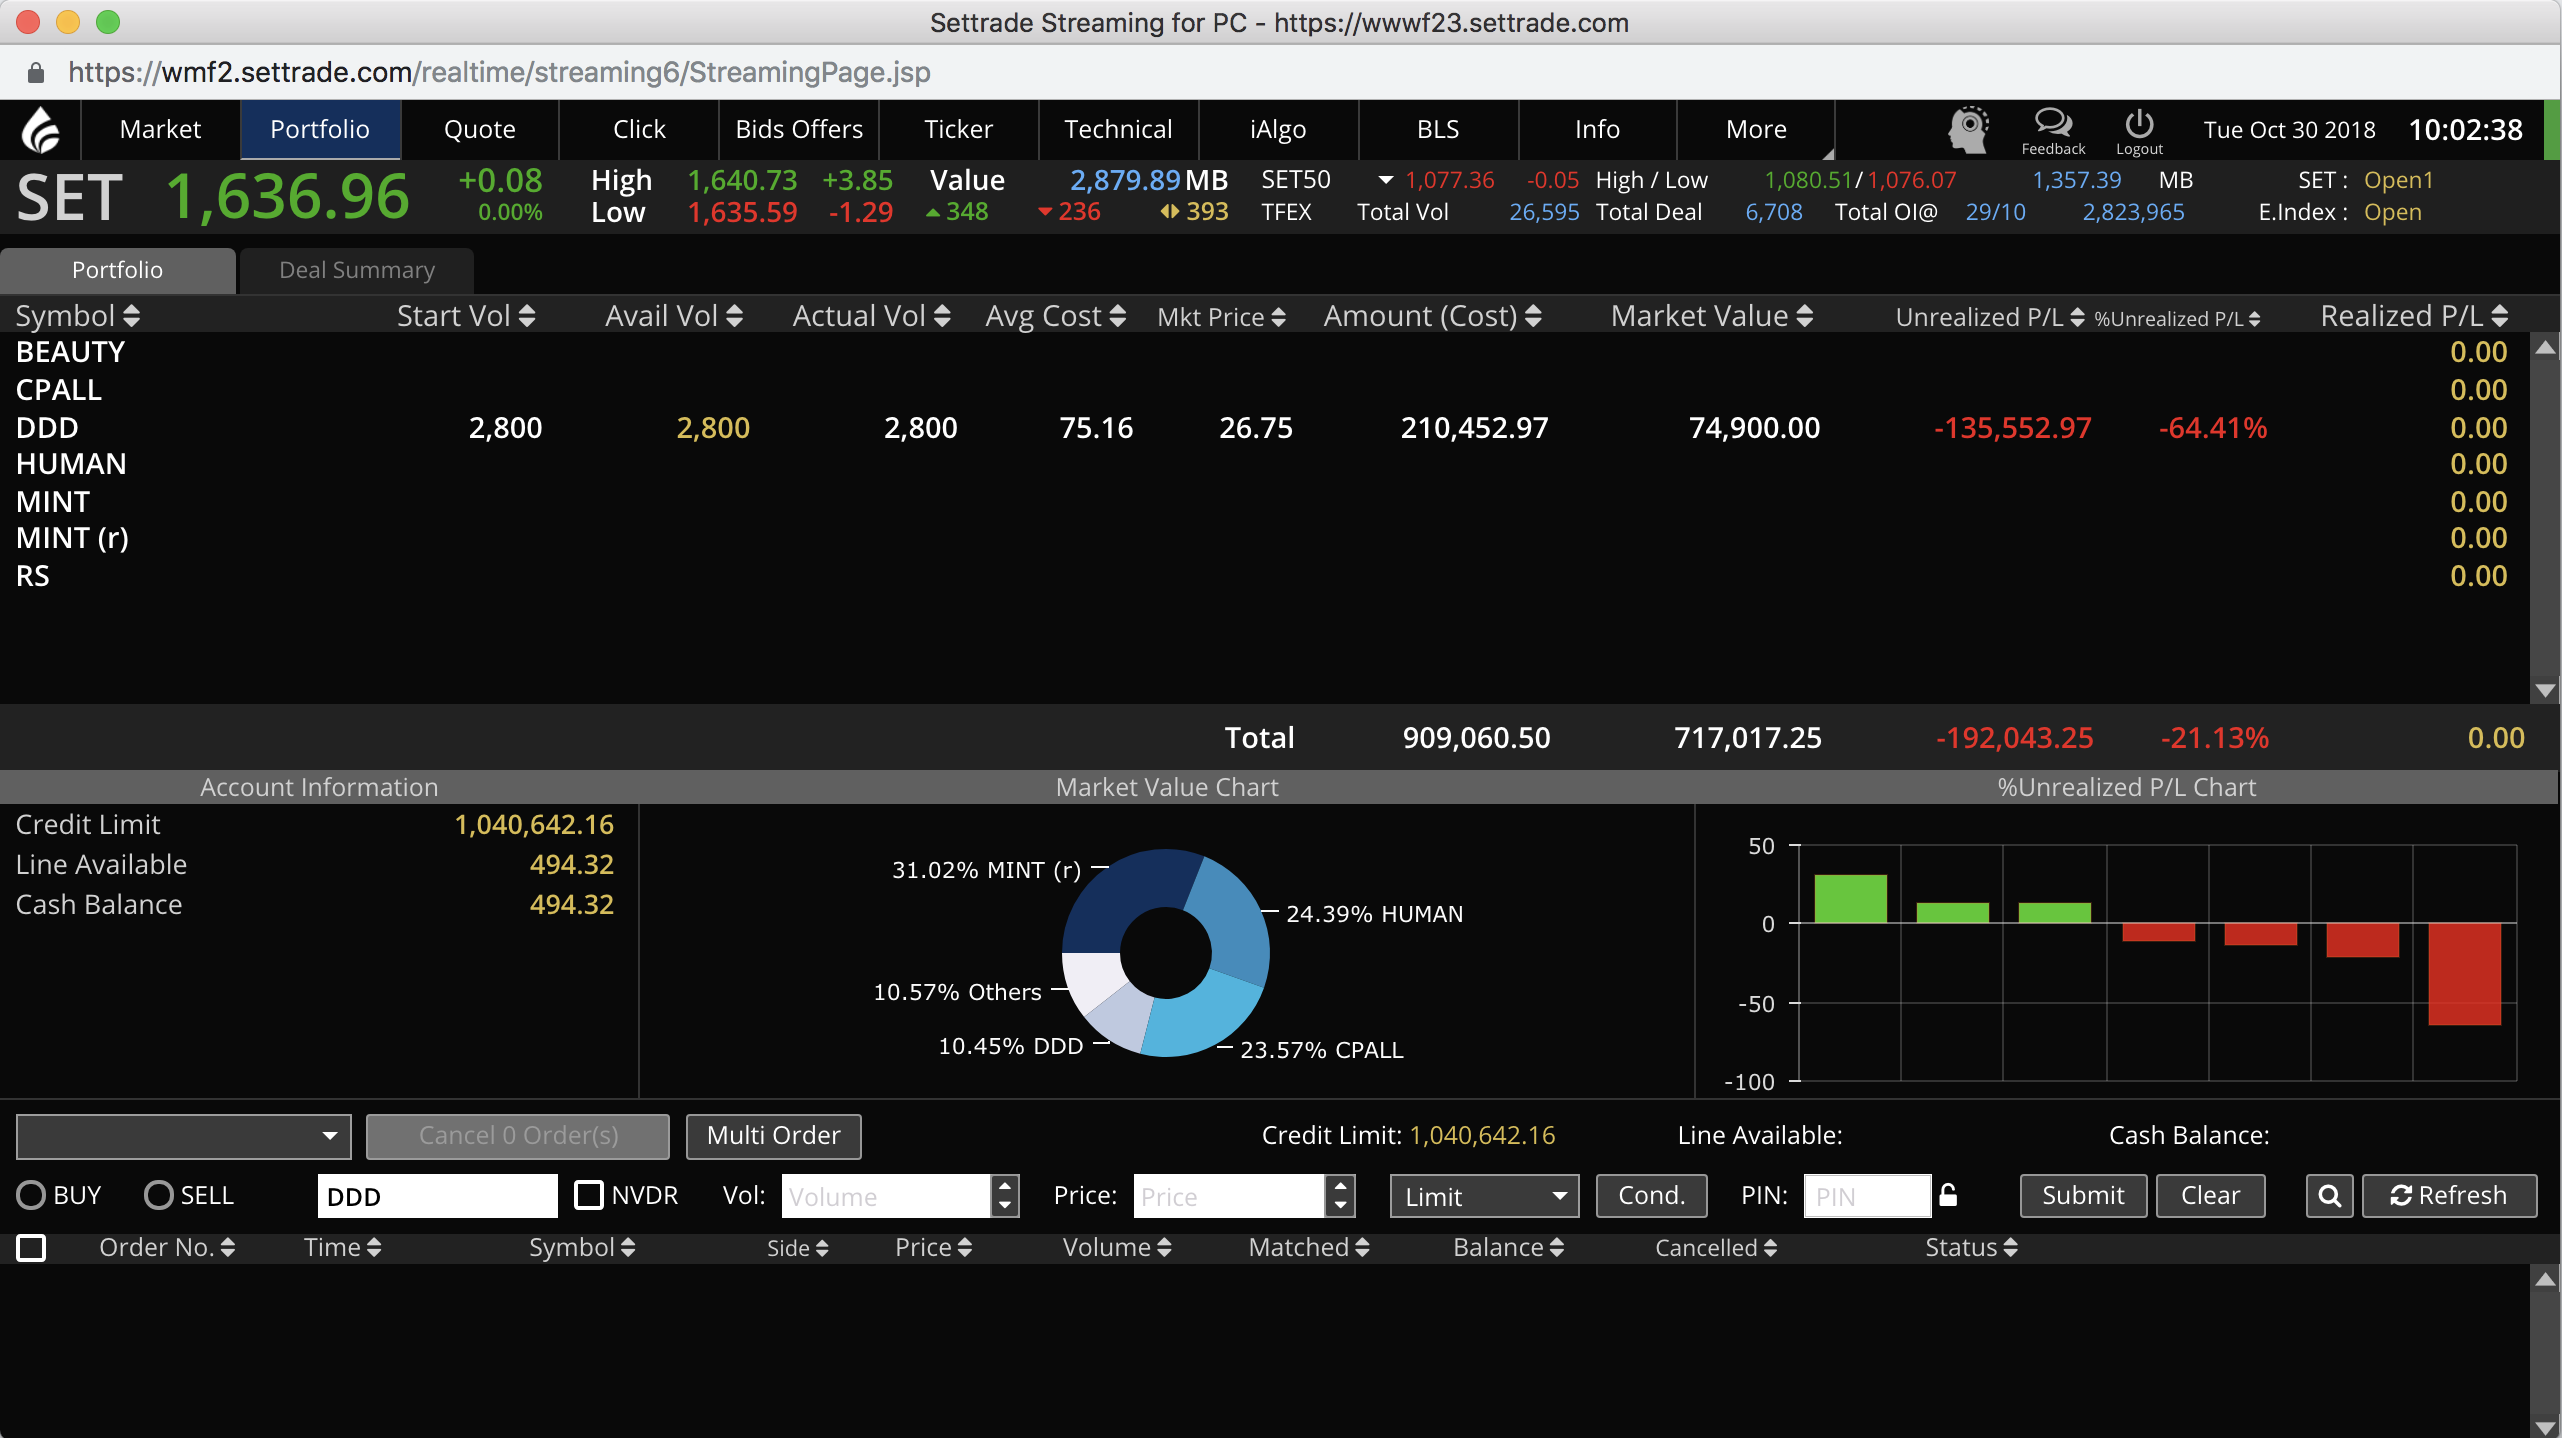Click the Multi Order button
2562x1438 pixels.
(x=773, y=1136)
